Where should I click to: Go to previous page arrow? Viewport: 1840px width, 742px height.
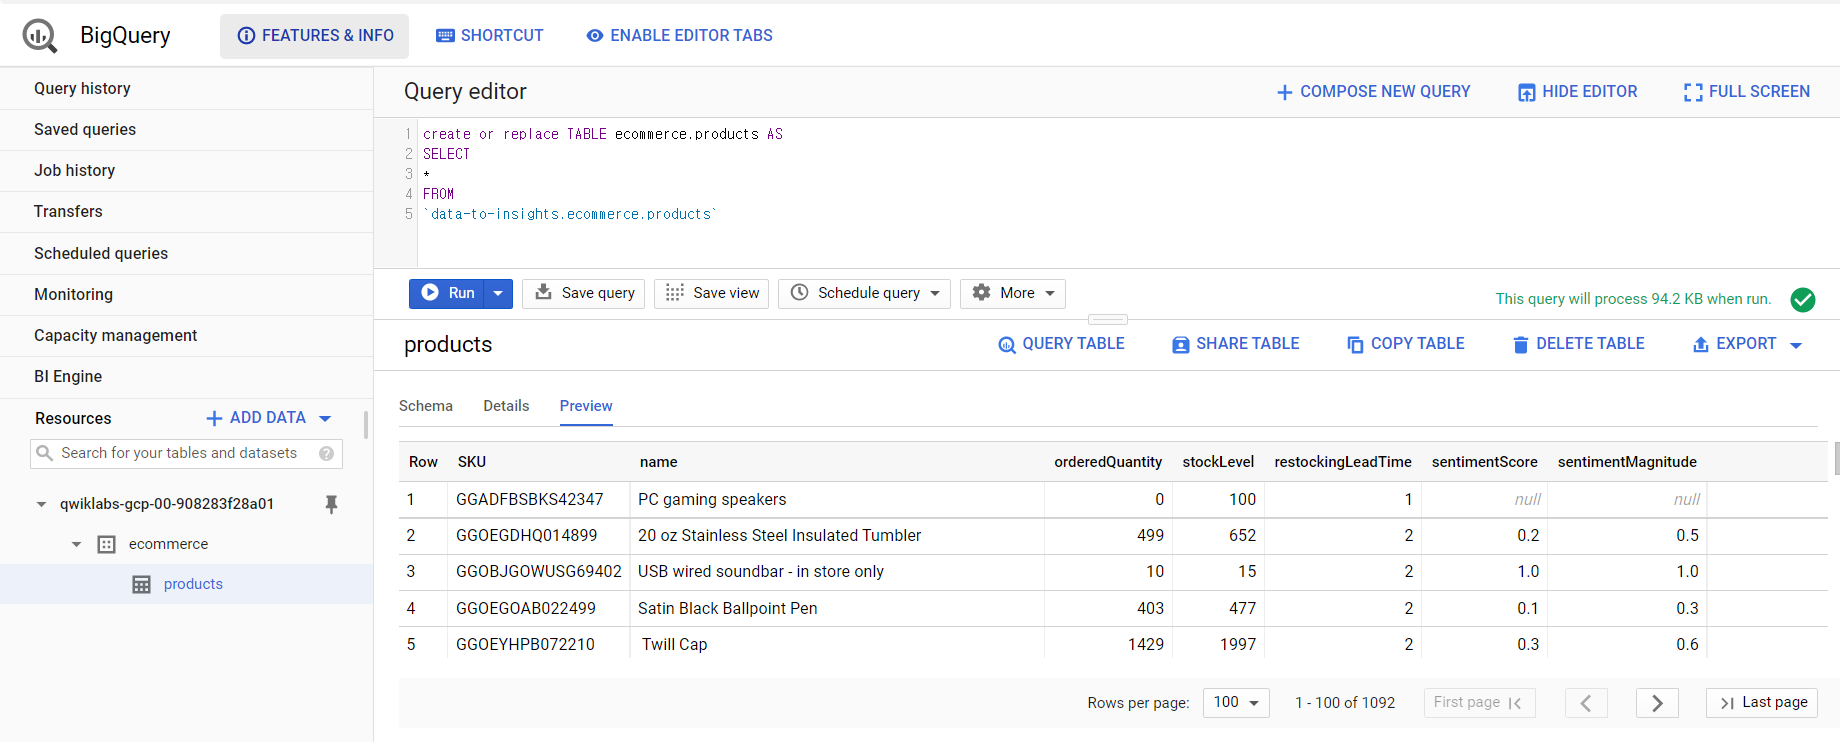pyautogui.click(x=1586, y=703)
